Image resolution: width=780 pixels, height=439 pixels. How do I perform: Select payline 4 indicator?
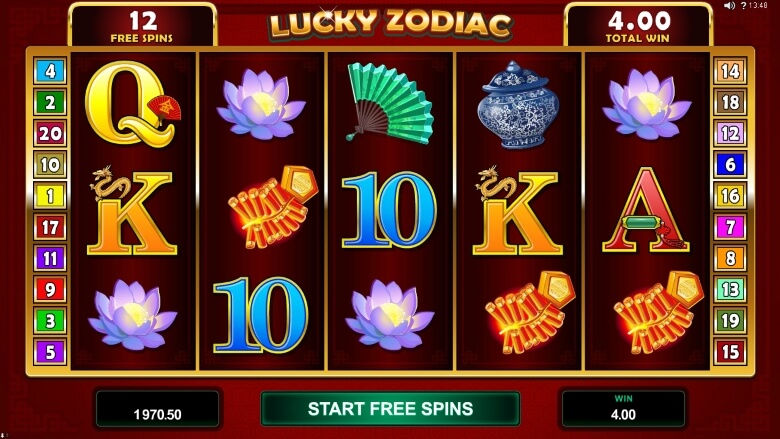50,71
